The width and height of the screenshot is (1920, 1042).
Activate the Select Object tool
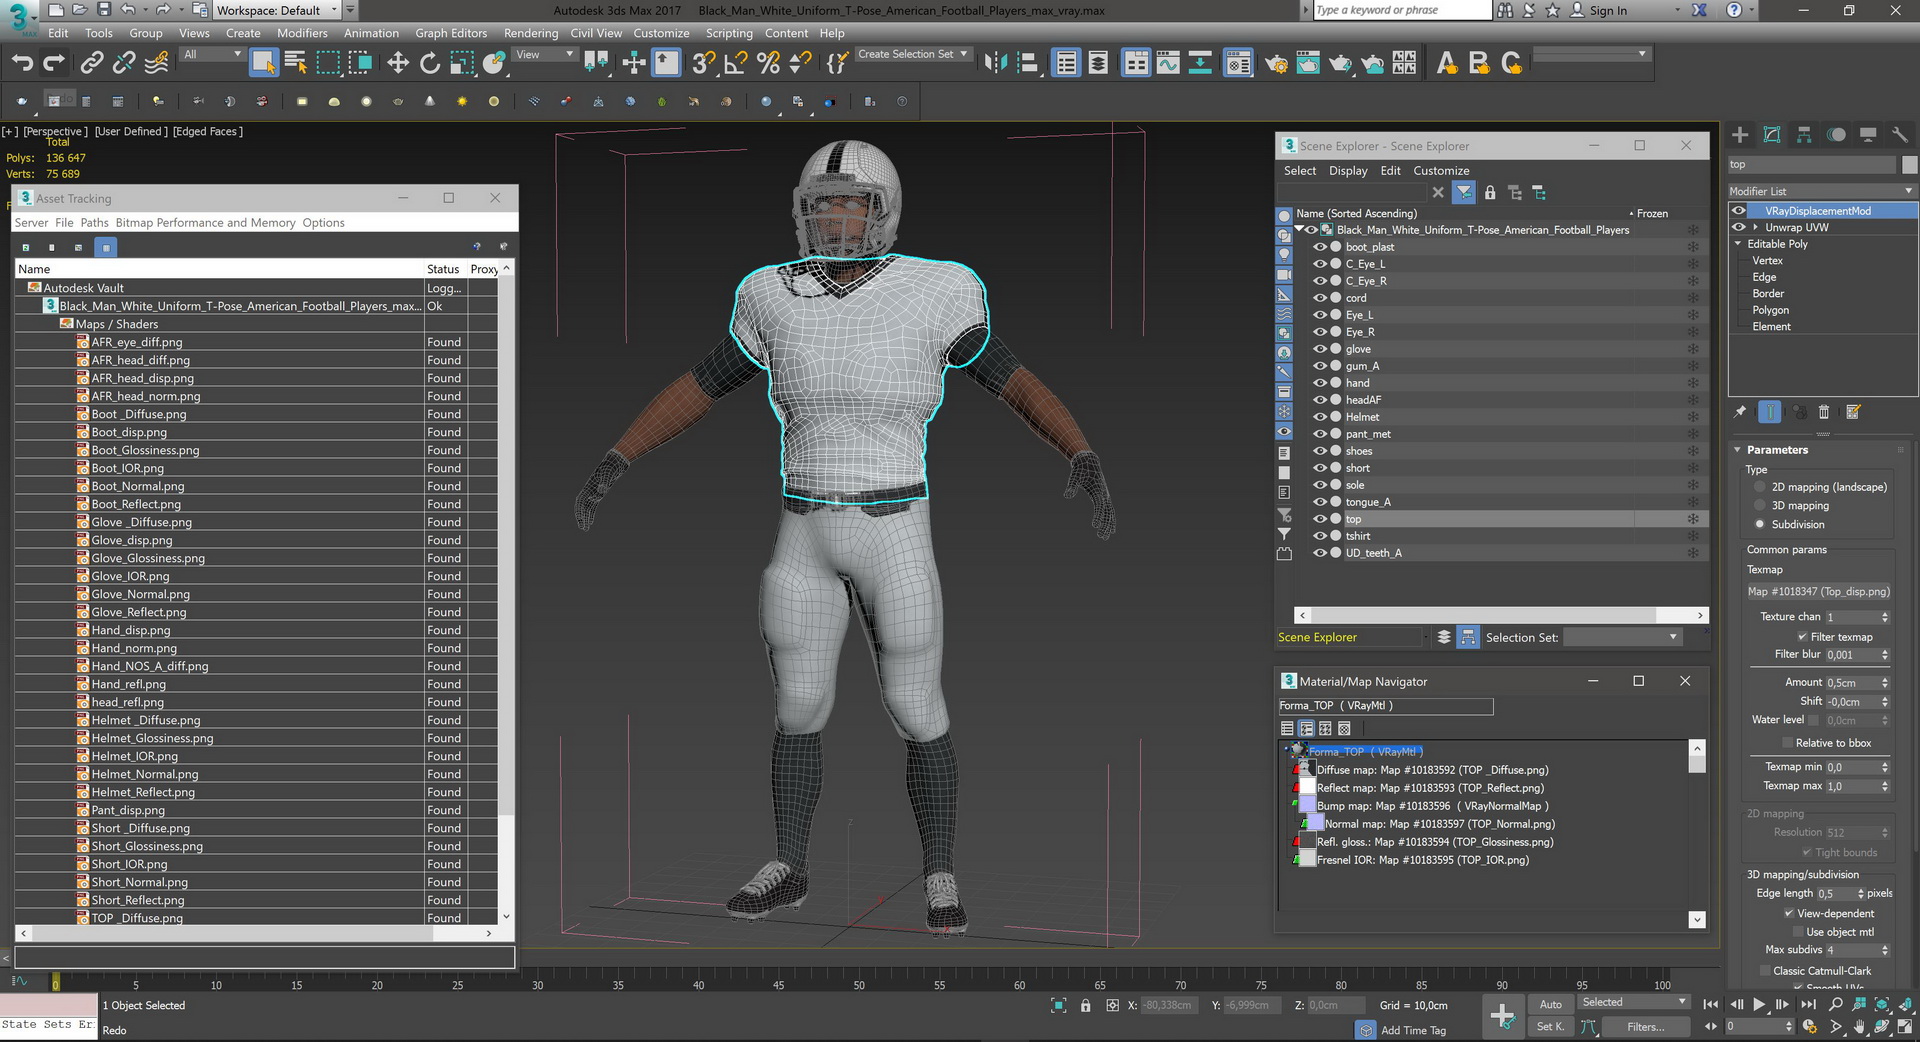tap(263, 63)
